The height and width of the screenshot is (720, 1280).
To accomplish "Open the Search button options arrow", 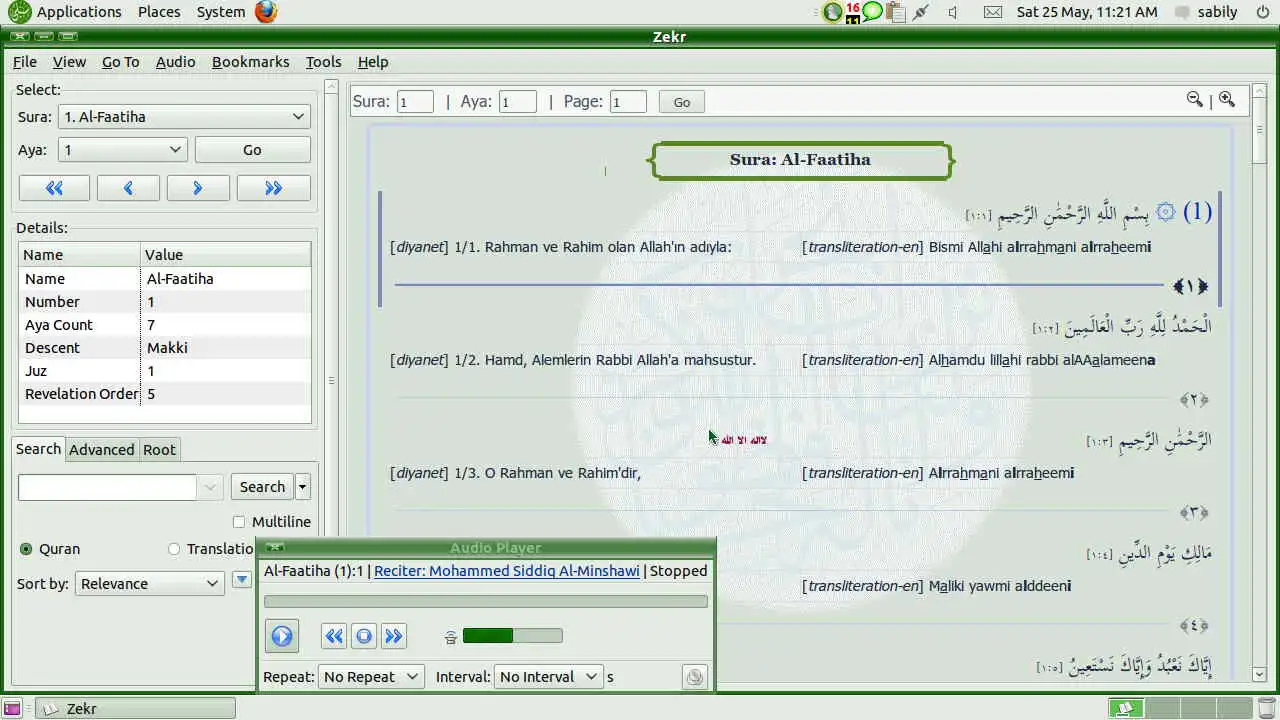I will pyautogui.click(x=302, y=487).
